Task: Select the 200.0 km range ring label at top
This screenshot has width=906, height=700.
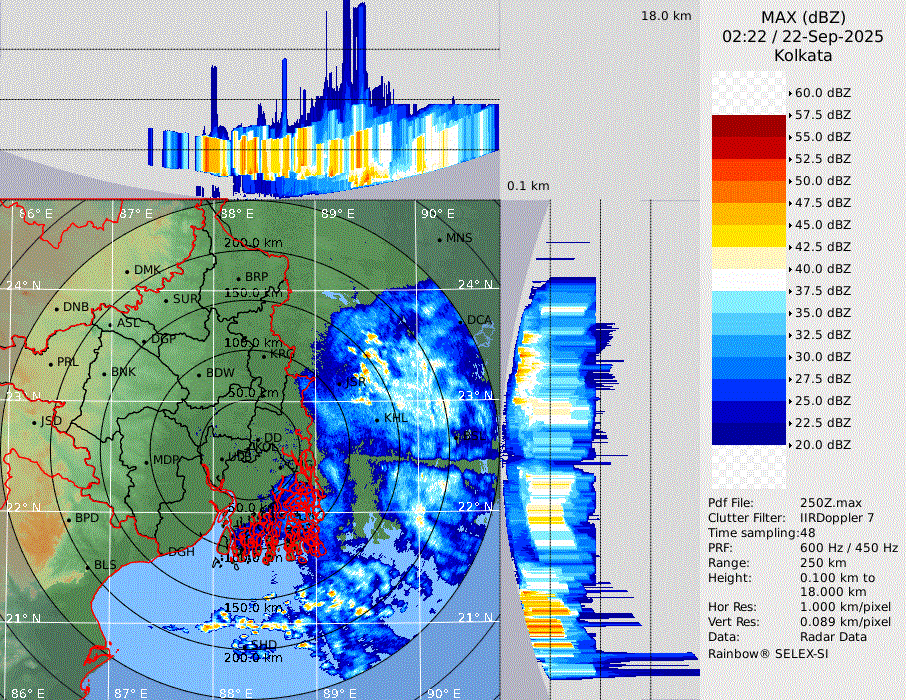Action: 252,243
